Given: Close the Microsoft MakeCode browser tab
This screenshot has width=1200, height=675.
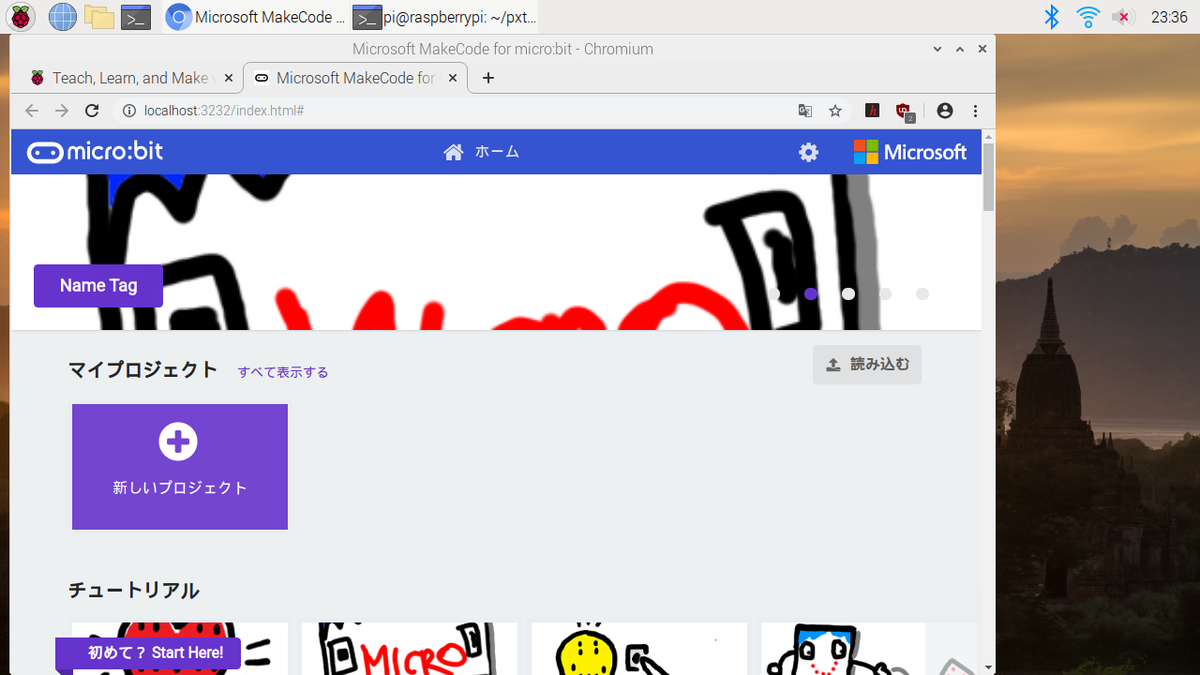Looking at the screenshot, I should click(453, 78).
